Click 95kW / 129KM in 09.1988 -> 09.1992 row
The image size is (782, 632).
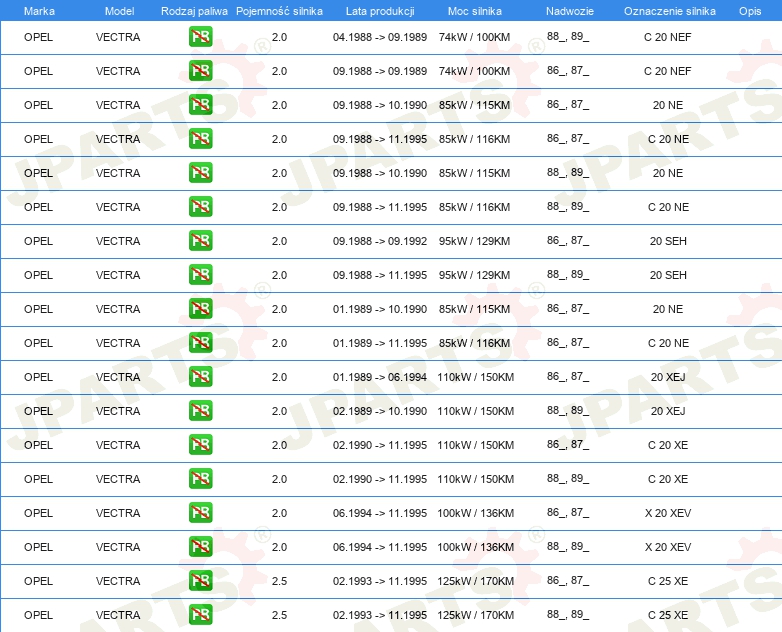tap(474, 241)
